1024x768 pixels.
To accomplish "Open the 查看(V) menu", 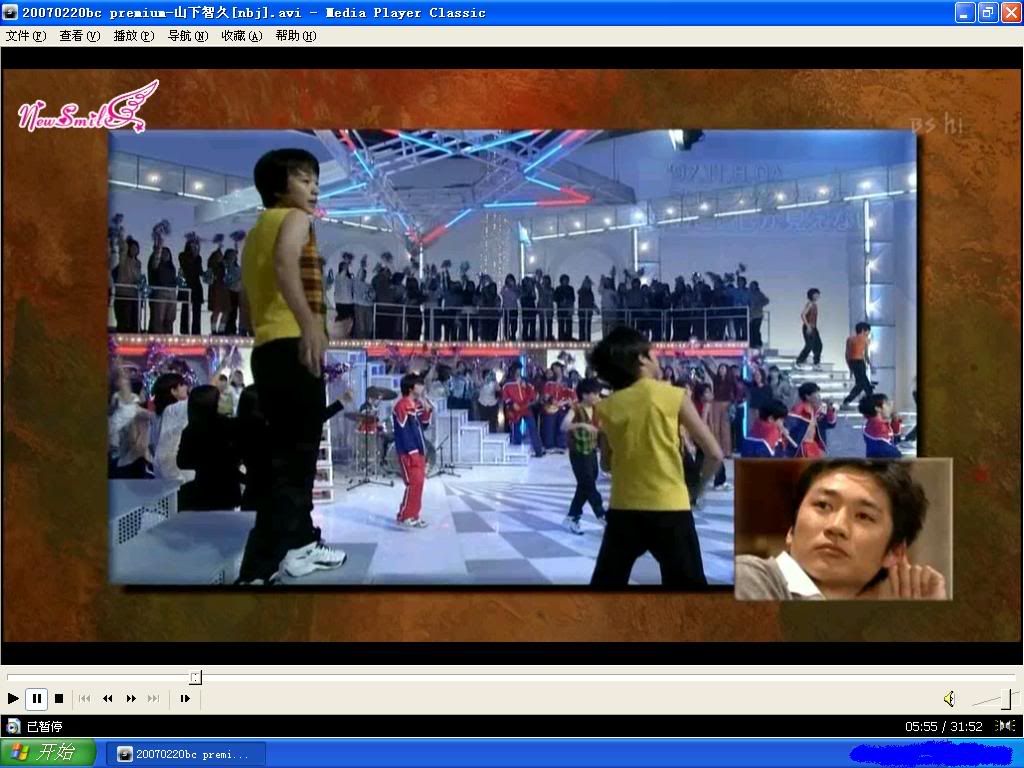I will coord(80,36).
